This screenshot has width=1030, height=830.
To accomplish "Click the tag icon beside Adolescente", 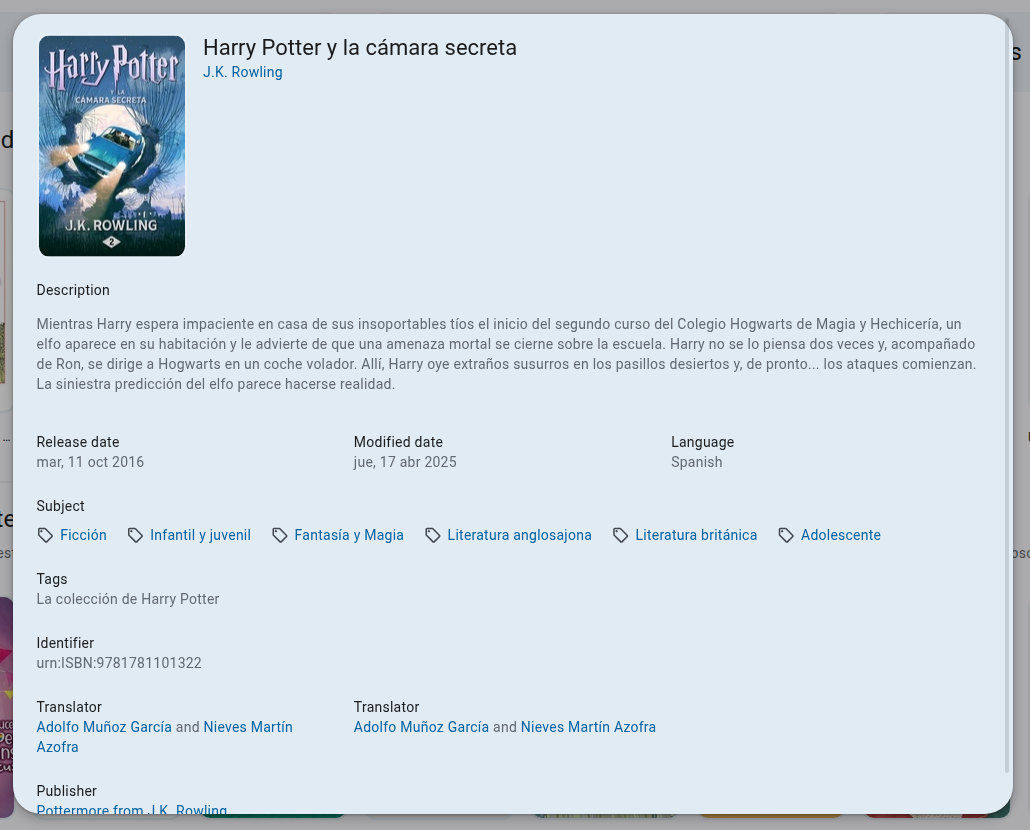I will tap(787, 536).
